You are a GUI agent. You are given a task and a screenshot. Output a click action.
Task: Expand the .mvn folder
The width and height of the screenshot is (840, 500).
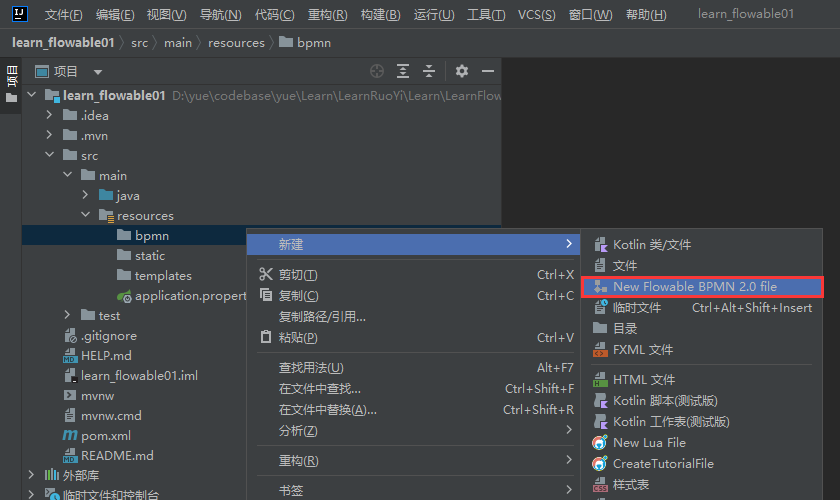tap(49, 135)
